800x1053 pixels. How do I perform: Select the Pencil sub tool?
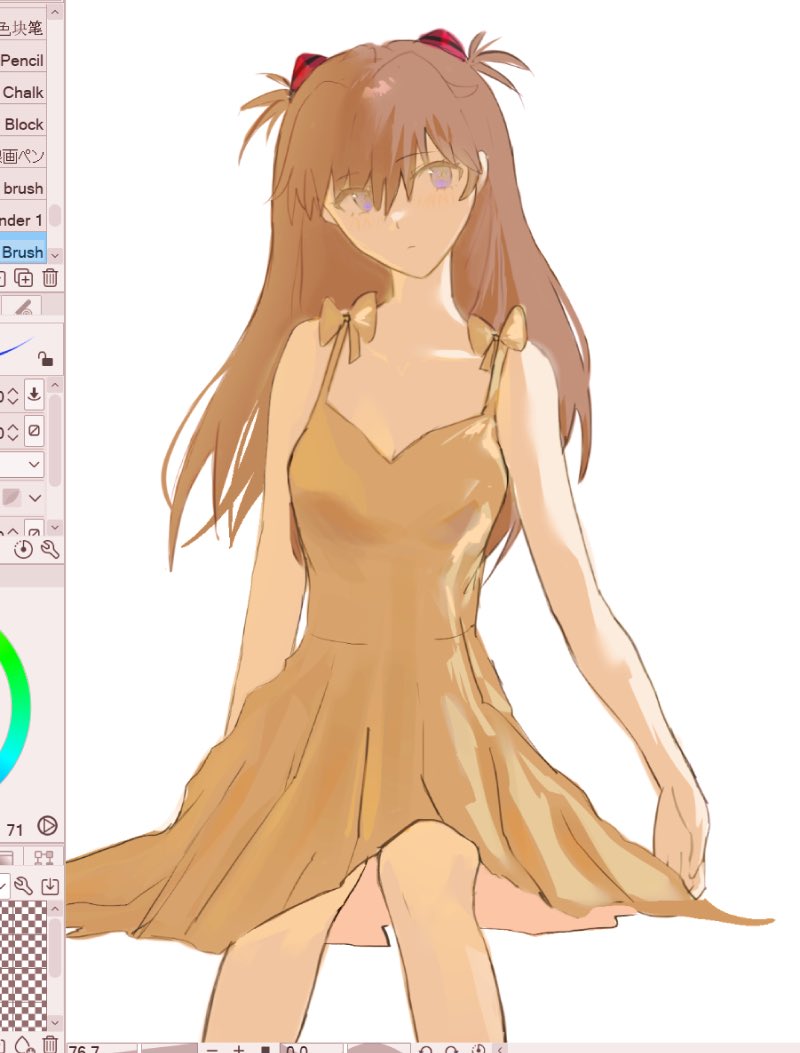23,60
